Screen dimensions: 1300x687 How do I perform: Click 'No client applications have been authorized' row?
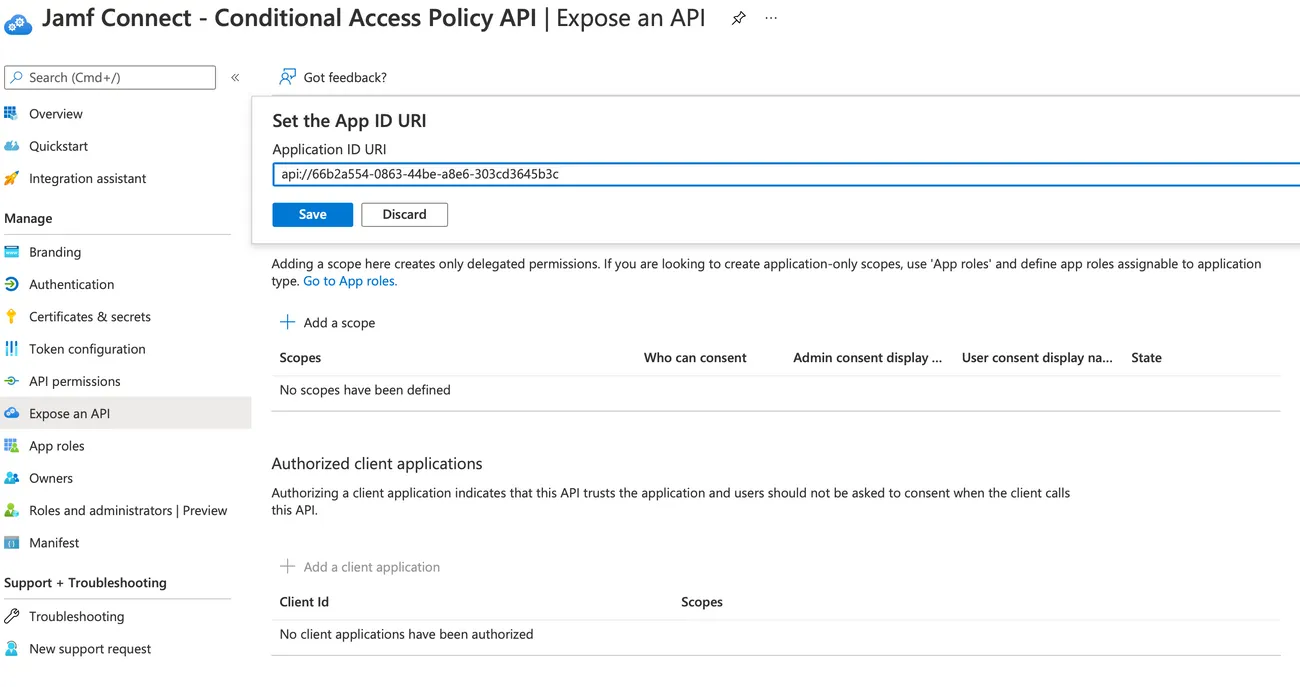[x=775, y=634]
